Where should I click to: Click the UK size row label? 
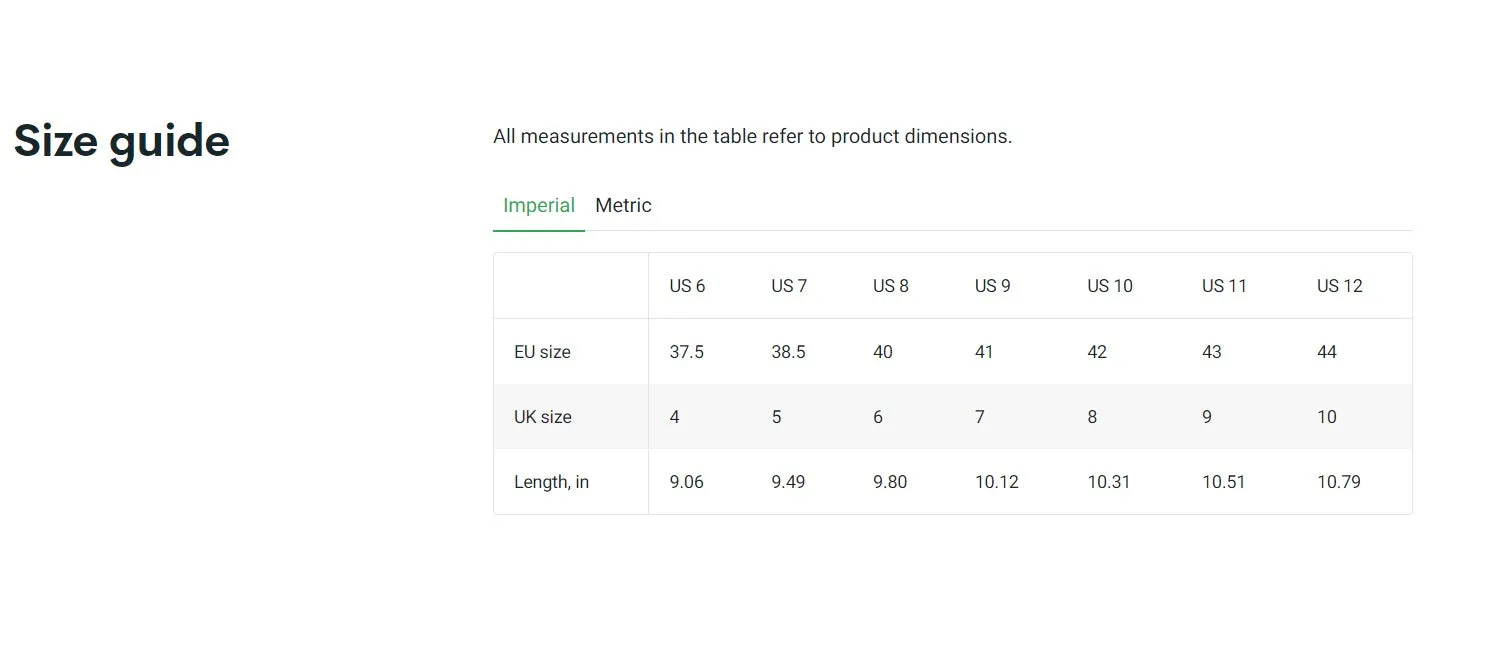click(543, 417)
